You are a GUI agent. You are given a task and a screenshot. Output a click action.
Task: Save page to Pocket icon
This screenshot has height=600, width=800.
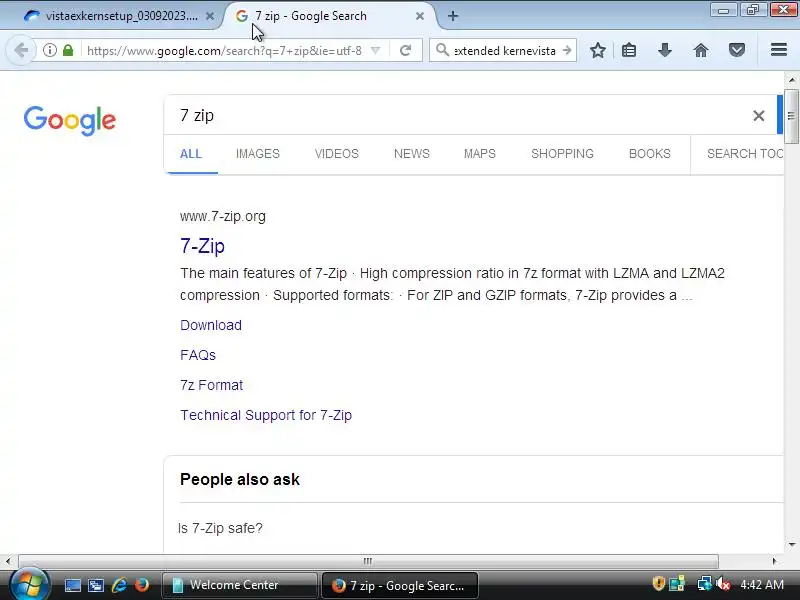(736, 50)
